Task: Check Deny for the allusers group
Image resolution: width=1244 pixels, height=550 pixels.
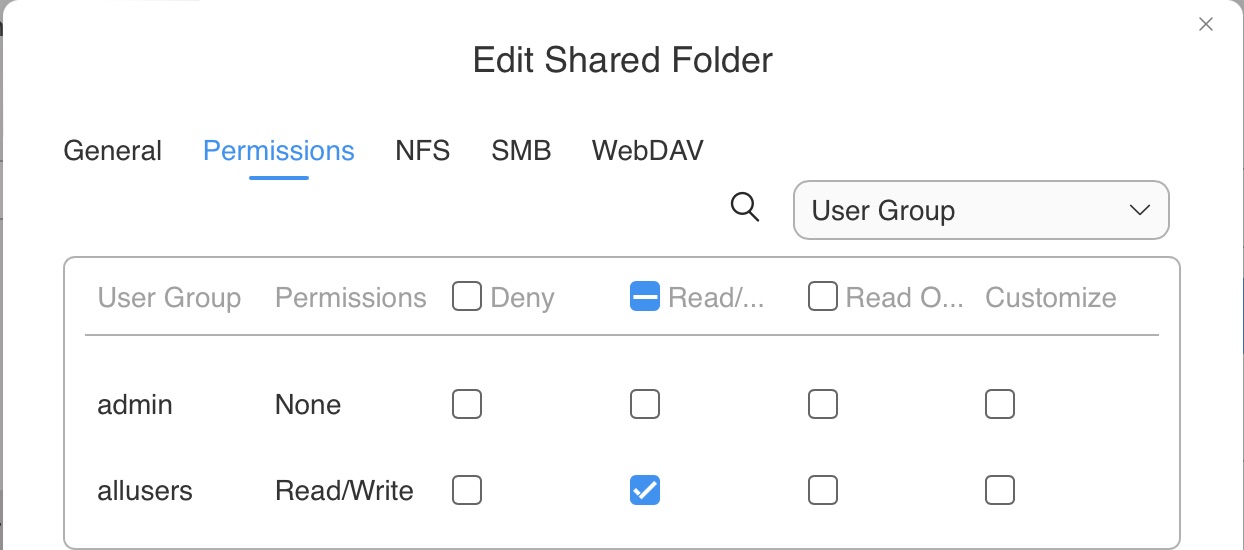Action: [x=467, y=490]
